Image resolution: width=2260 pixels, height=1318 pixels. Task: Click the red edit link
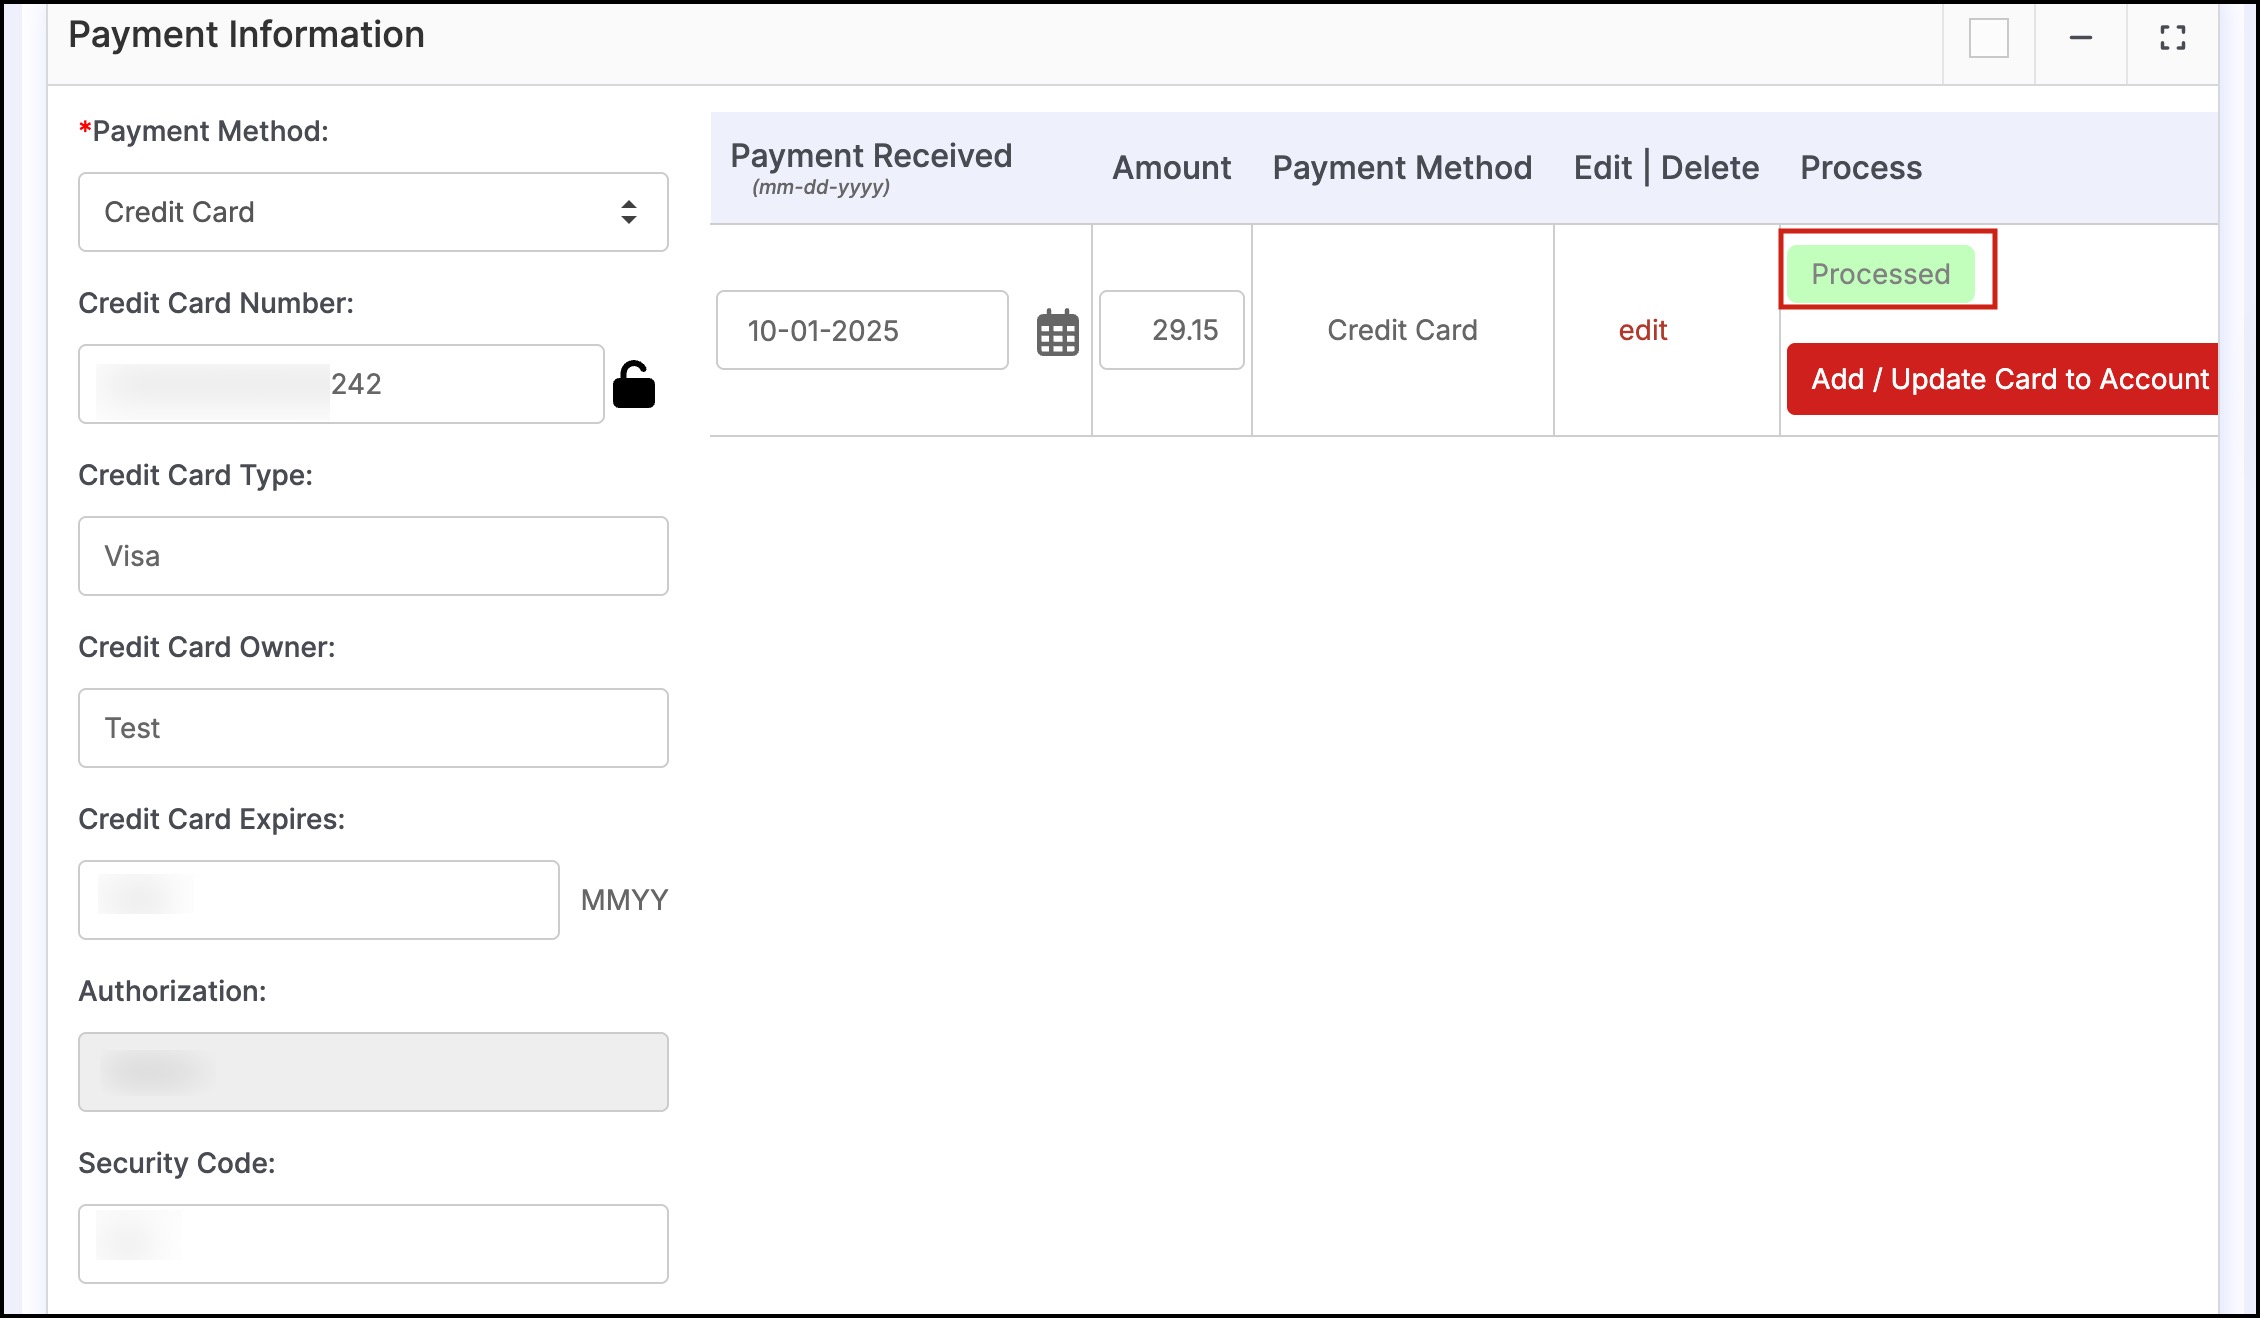pos(1642,331)
